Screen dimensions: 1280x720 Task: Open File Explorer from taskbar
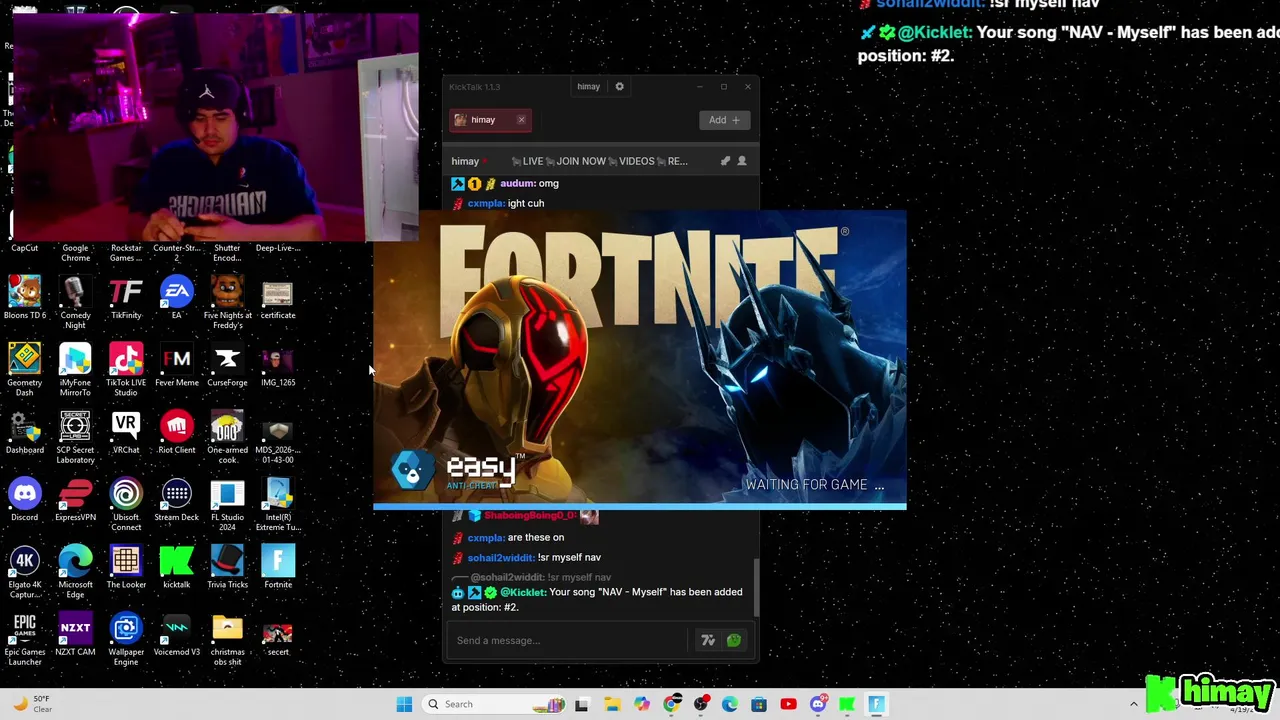click(x=612, y=704)
